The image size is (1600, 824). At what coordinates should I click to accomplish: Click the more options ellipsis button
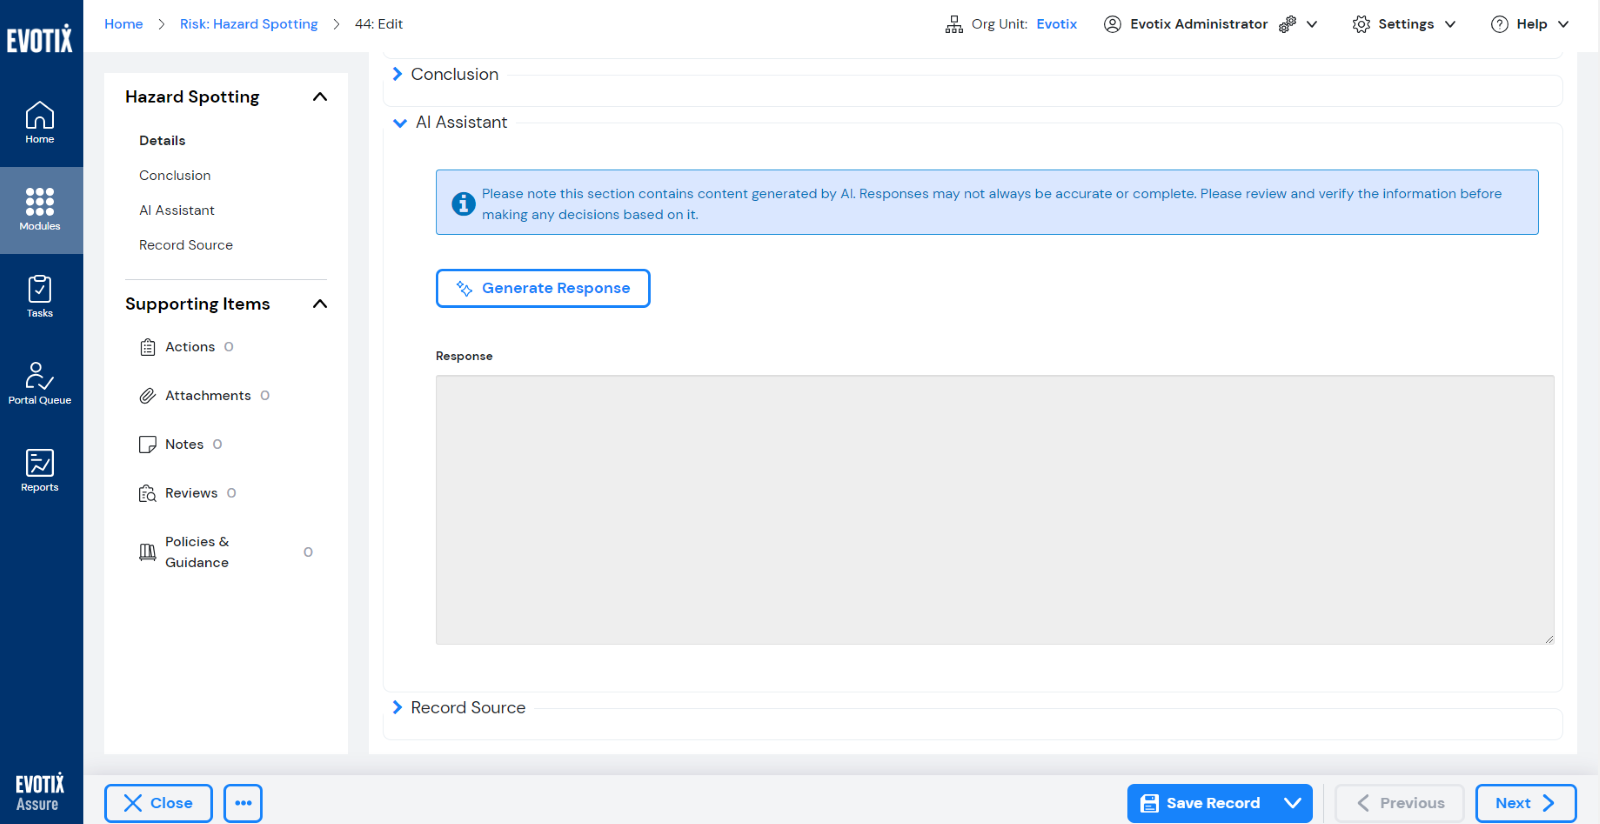coord(243,803)
